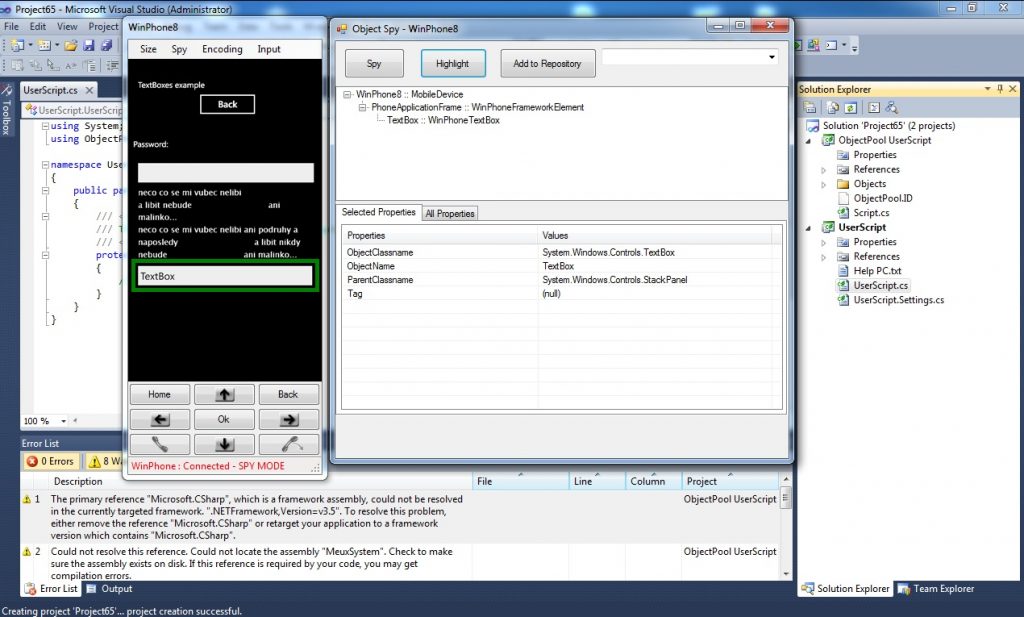Viewport: 1024px width, 617px height.
Task: Open the Edit menu
Action: 38,27
